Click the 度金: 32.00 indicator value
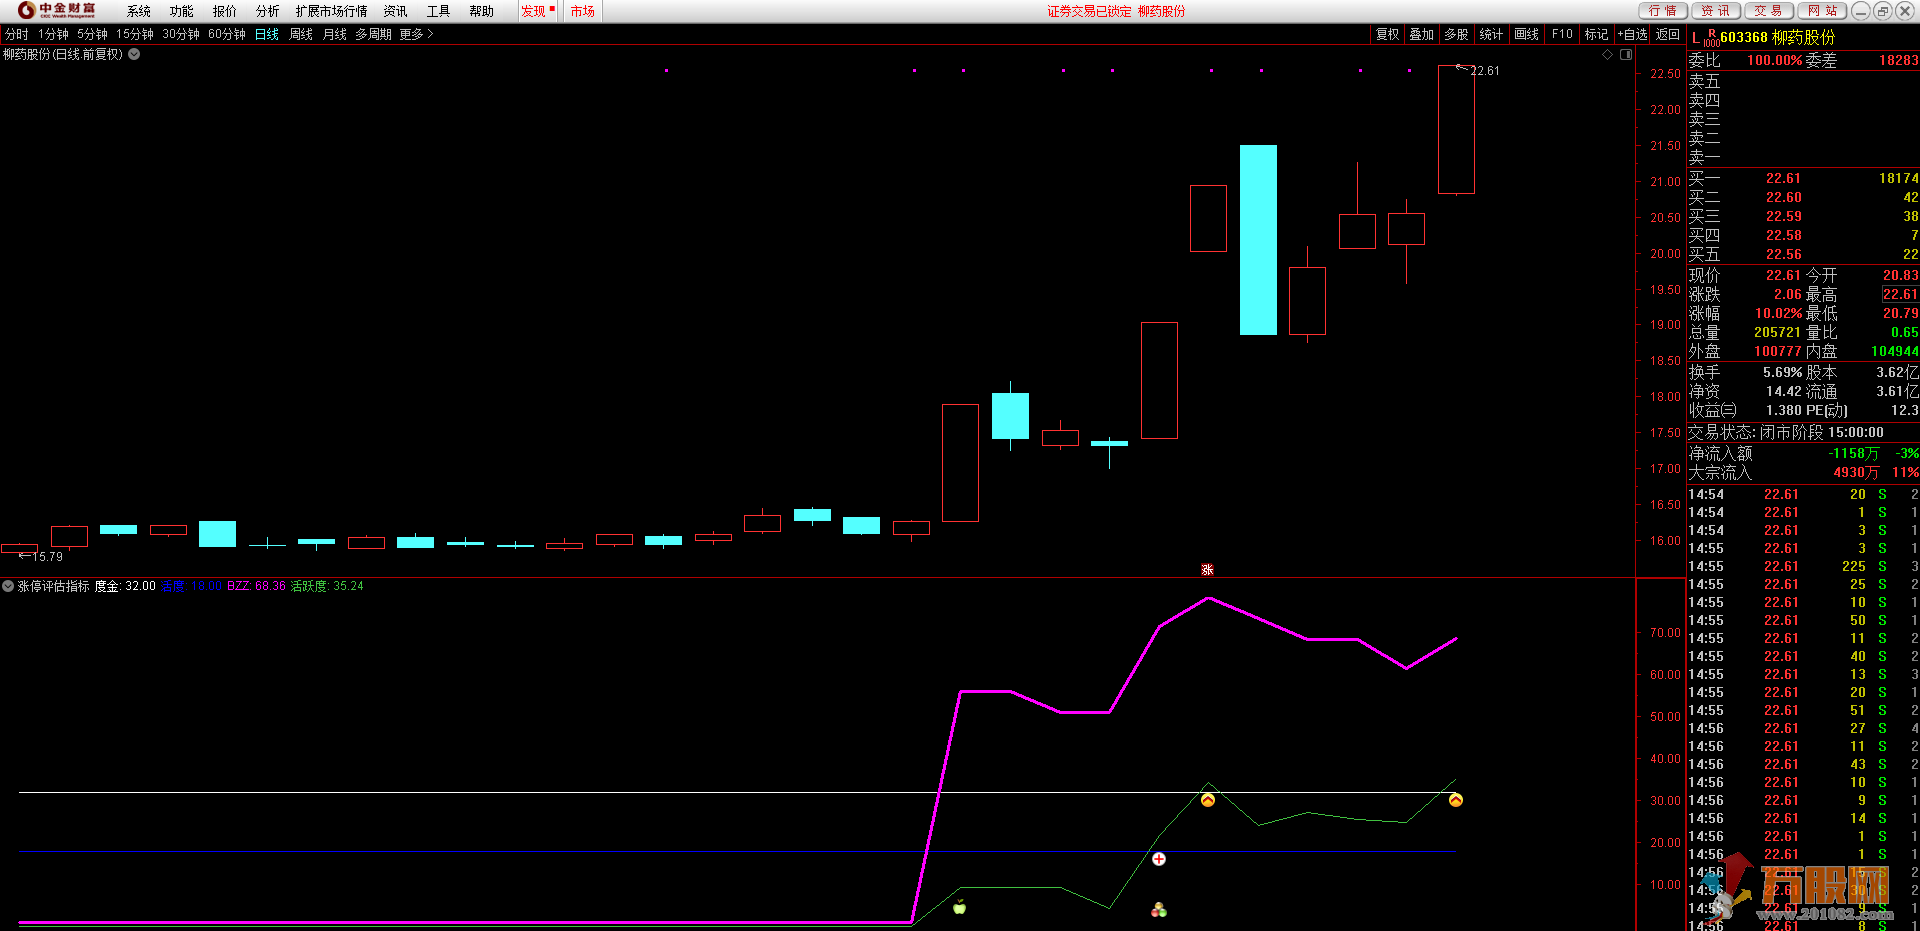1920x931 pixels. [x=125, y=586]
